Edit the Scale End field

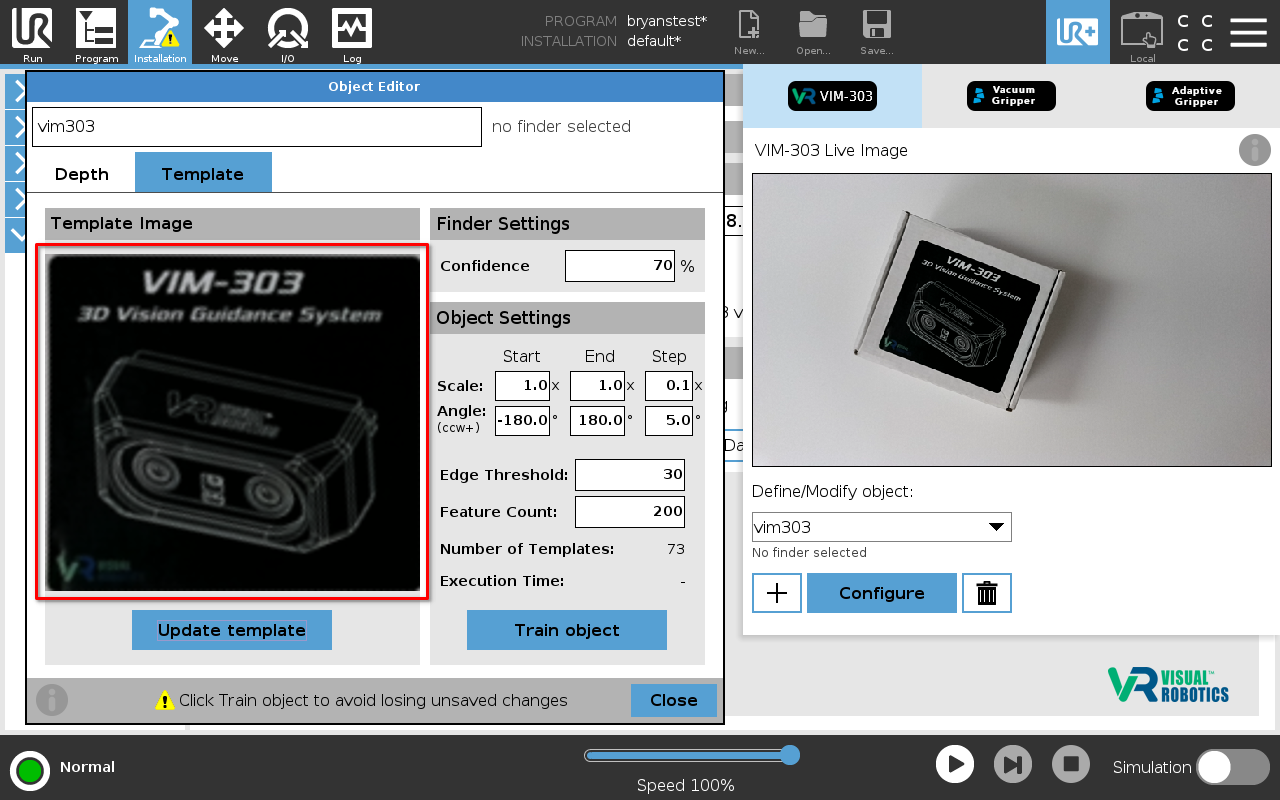(x=597, y=386)
